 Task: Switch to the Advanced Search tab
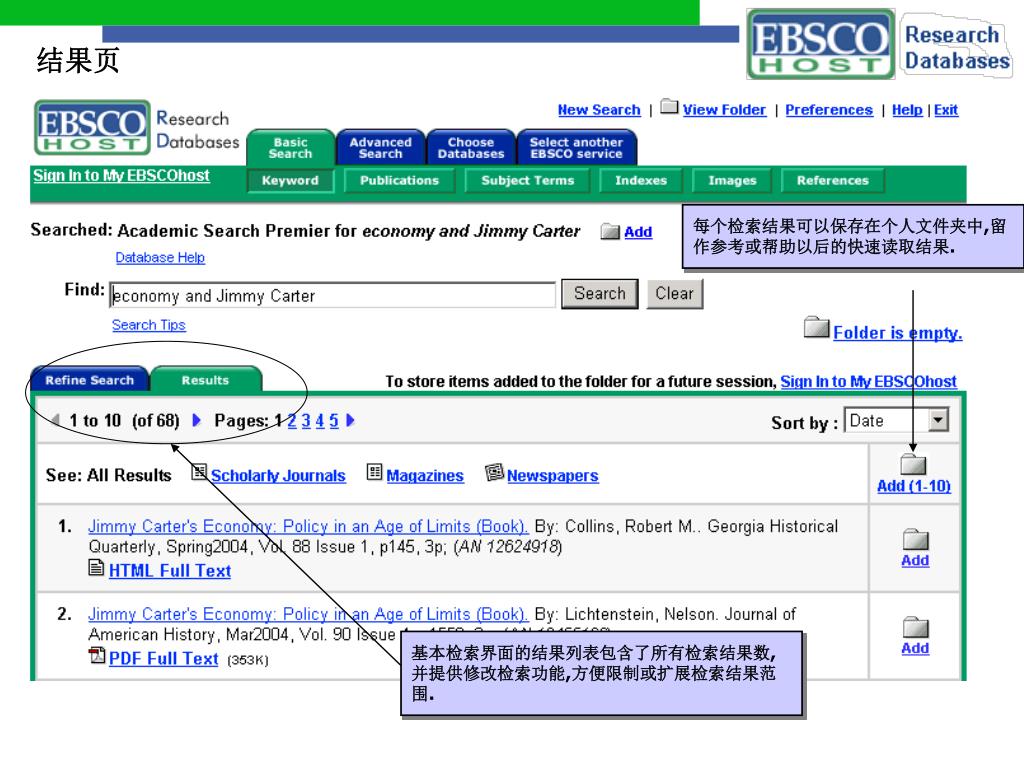click(381, 148)
